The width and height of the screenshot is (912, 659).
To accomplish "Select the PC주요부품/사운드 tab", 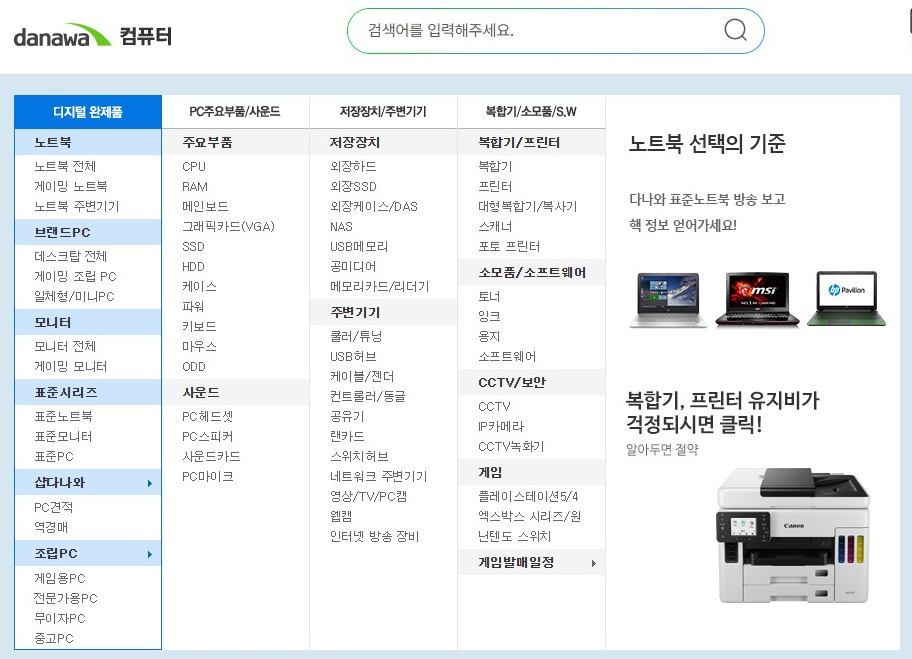I will point(235,112).
